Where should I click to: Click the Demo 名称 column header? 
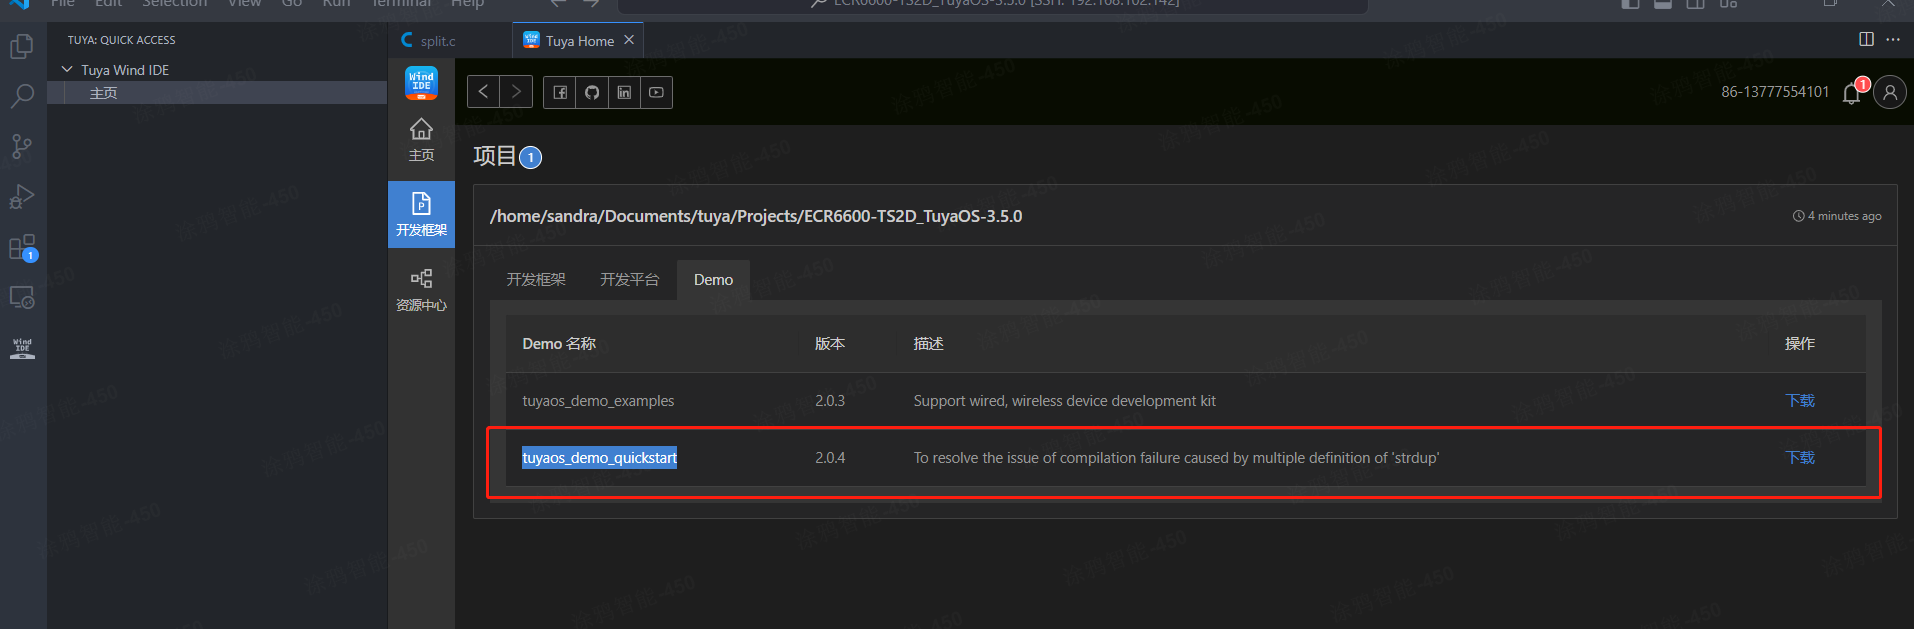559,343
